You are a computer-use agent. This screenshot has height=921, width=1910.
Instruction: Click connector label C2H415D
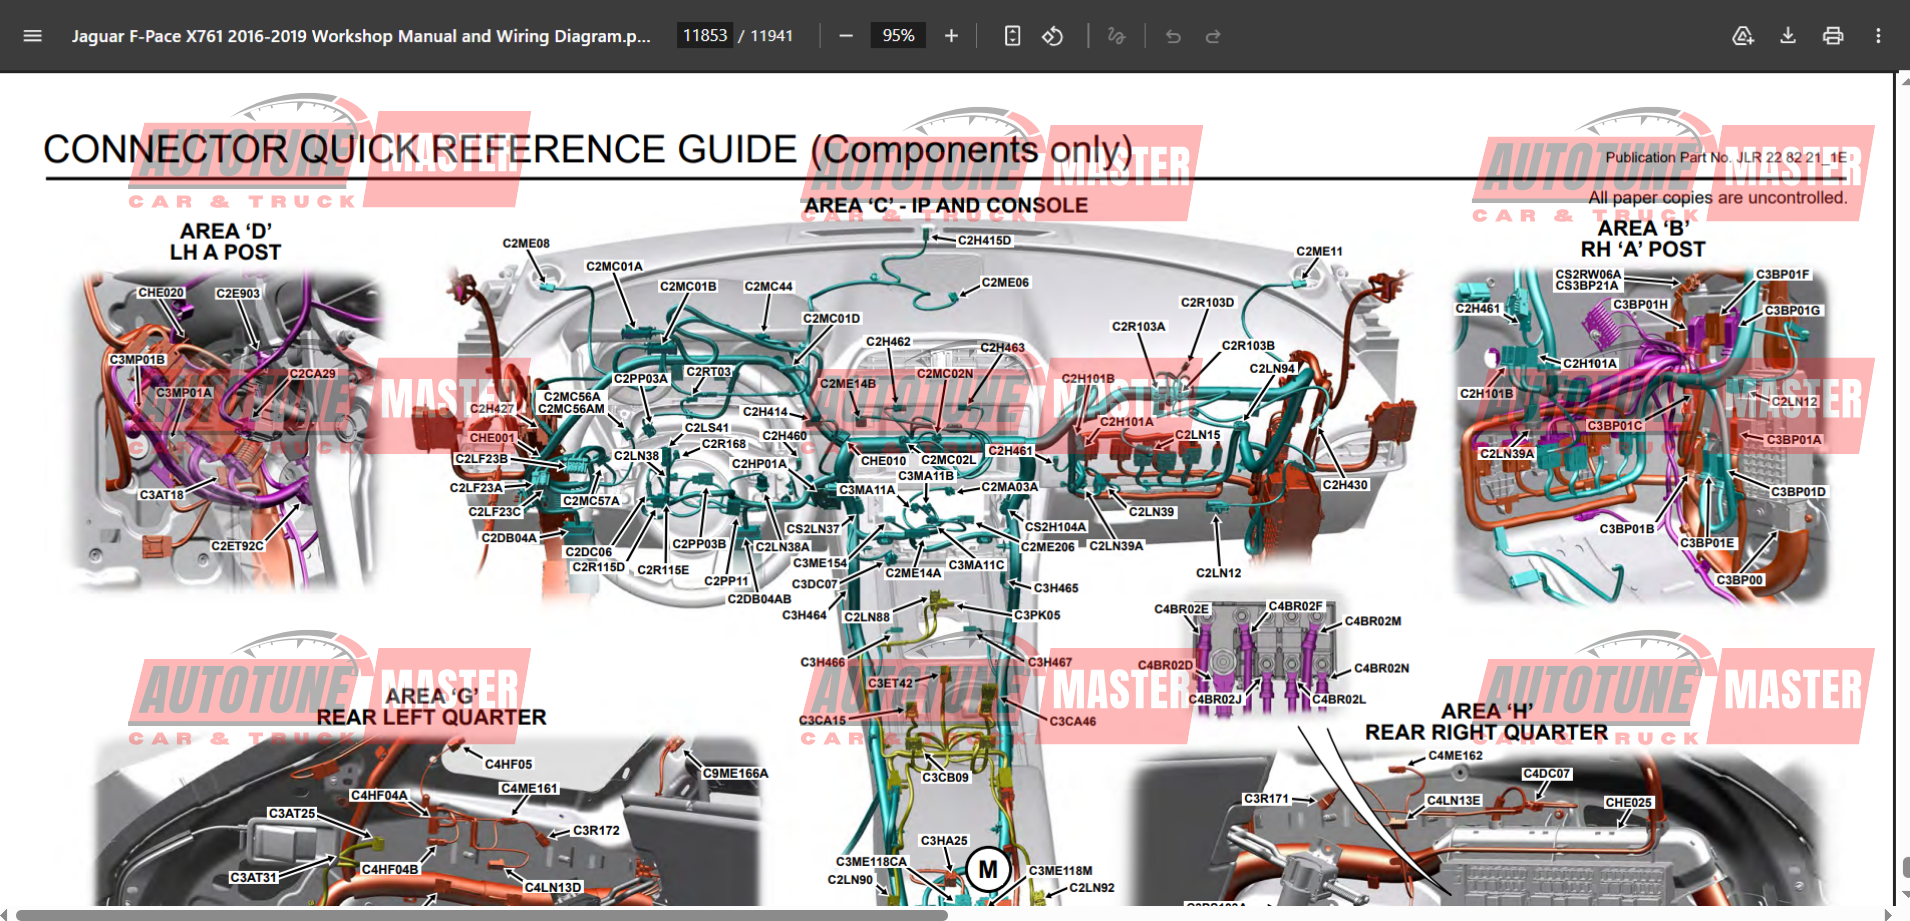click(984, 240)
